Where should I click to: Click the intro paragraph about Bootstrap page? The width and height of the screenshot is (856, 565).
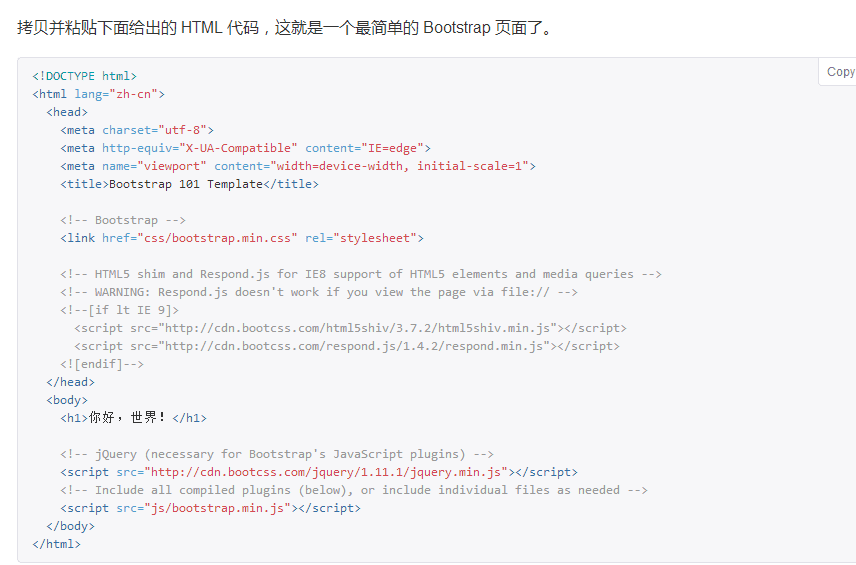click(x=285, y=27)
